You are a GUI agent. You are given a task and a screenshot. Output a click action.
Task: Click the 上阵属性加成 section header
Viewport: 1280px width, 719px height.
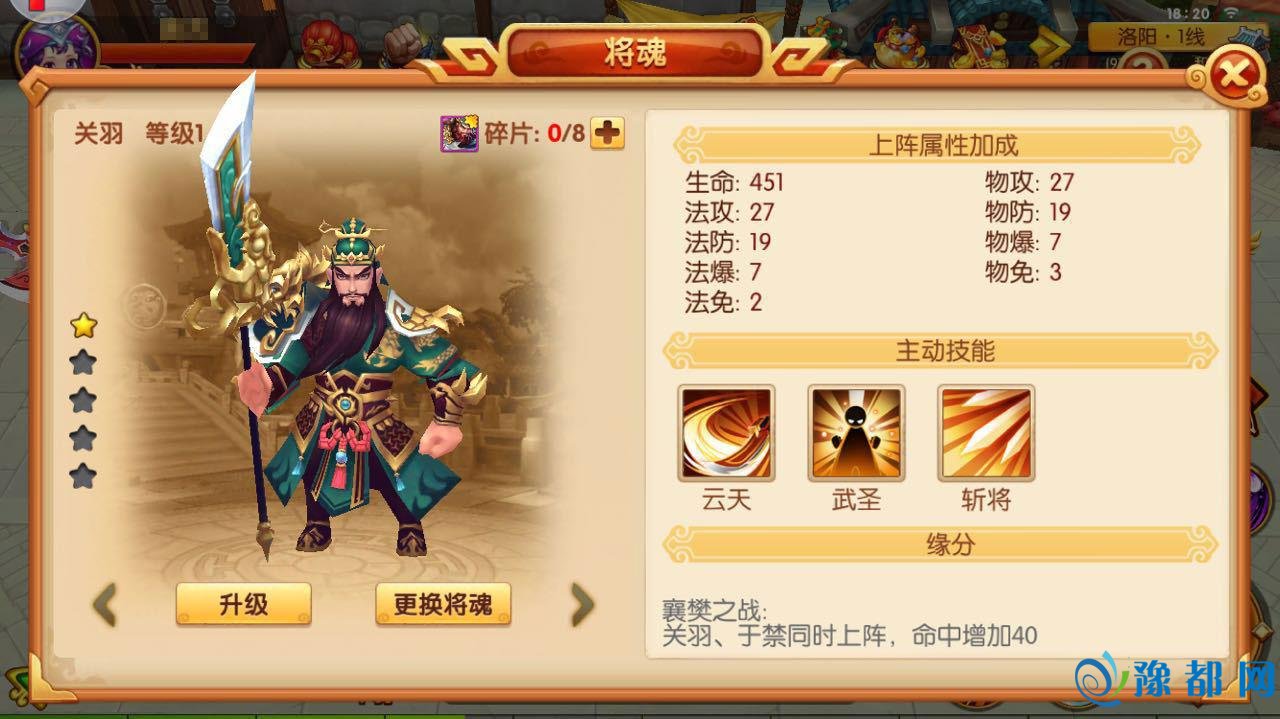[944, 145]
